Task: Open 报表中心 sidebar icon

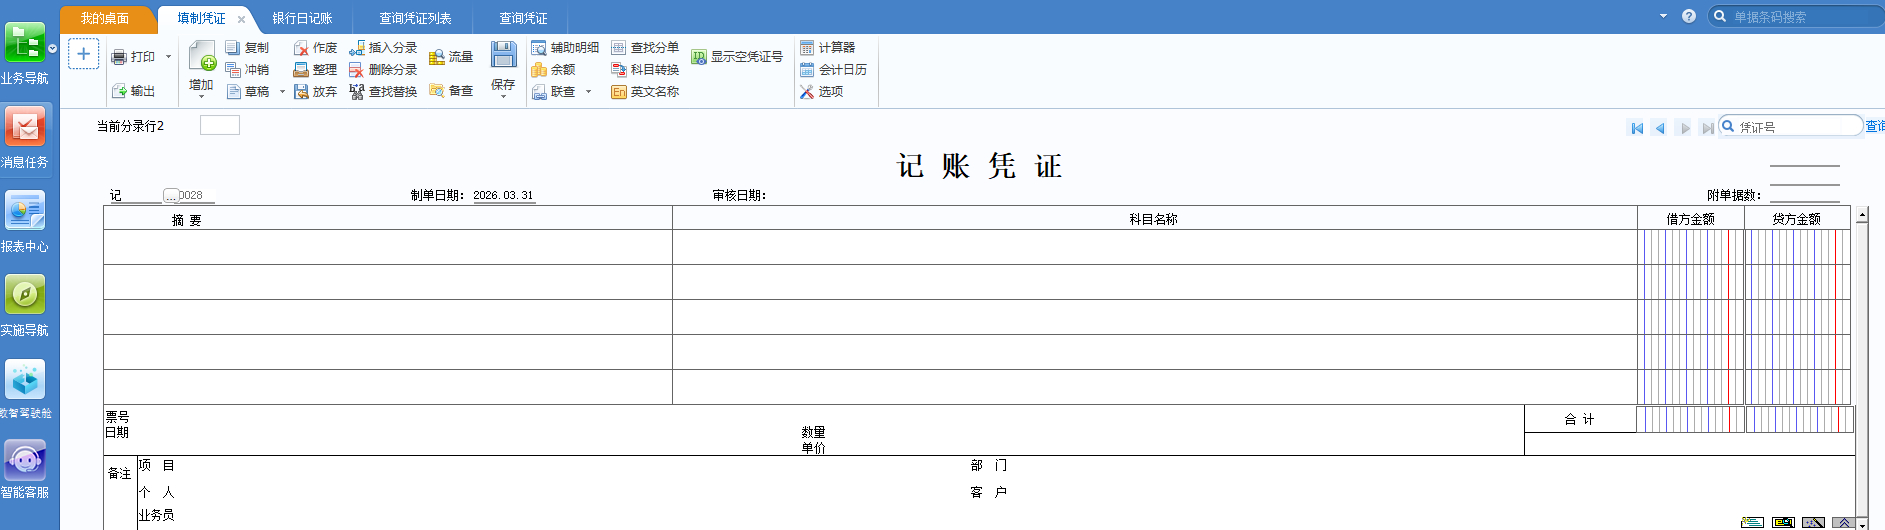Action: coord(25,222)
